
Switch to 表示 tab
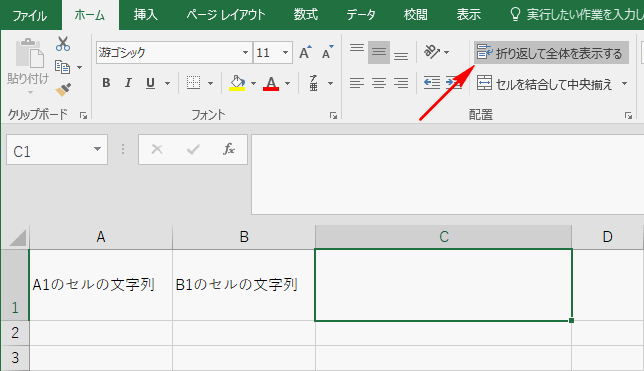pos(469,15)
